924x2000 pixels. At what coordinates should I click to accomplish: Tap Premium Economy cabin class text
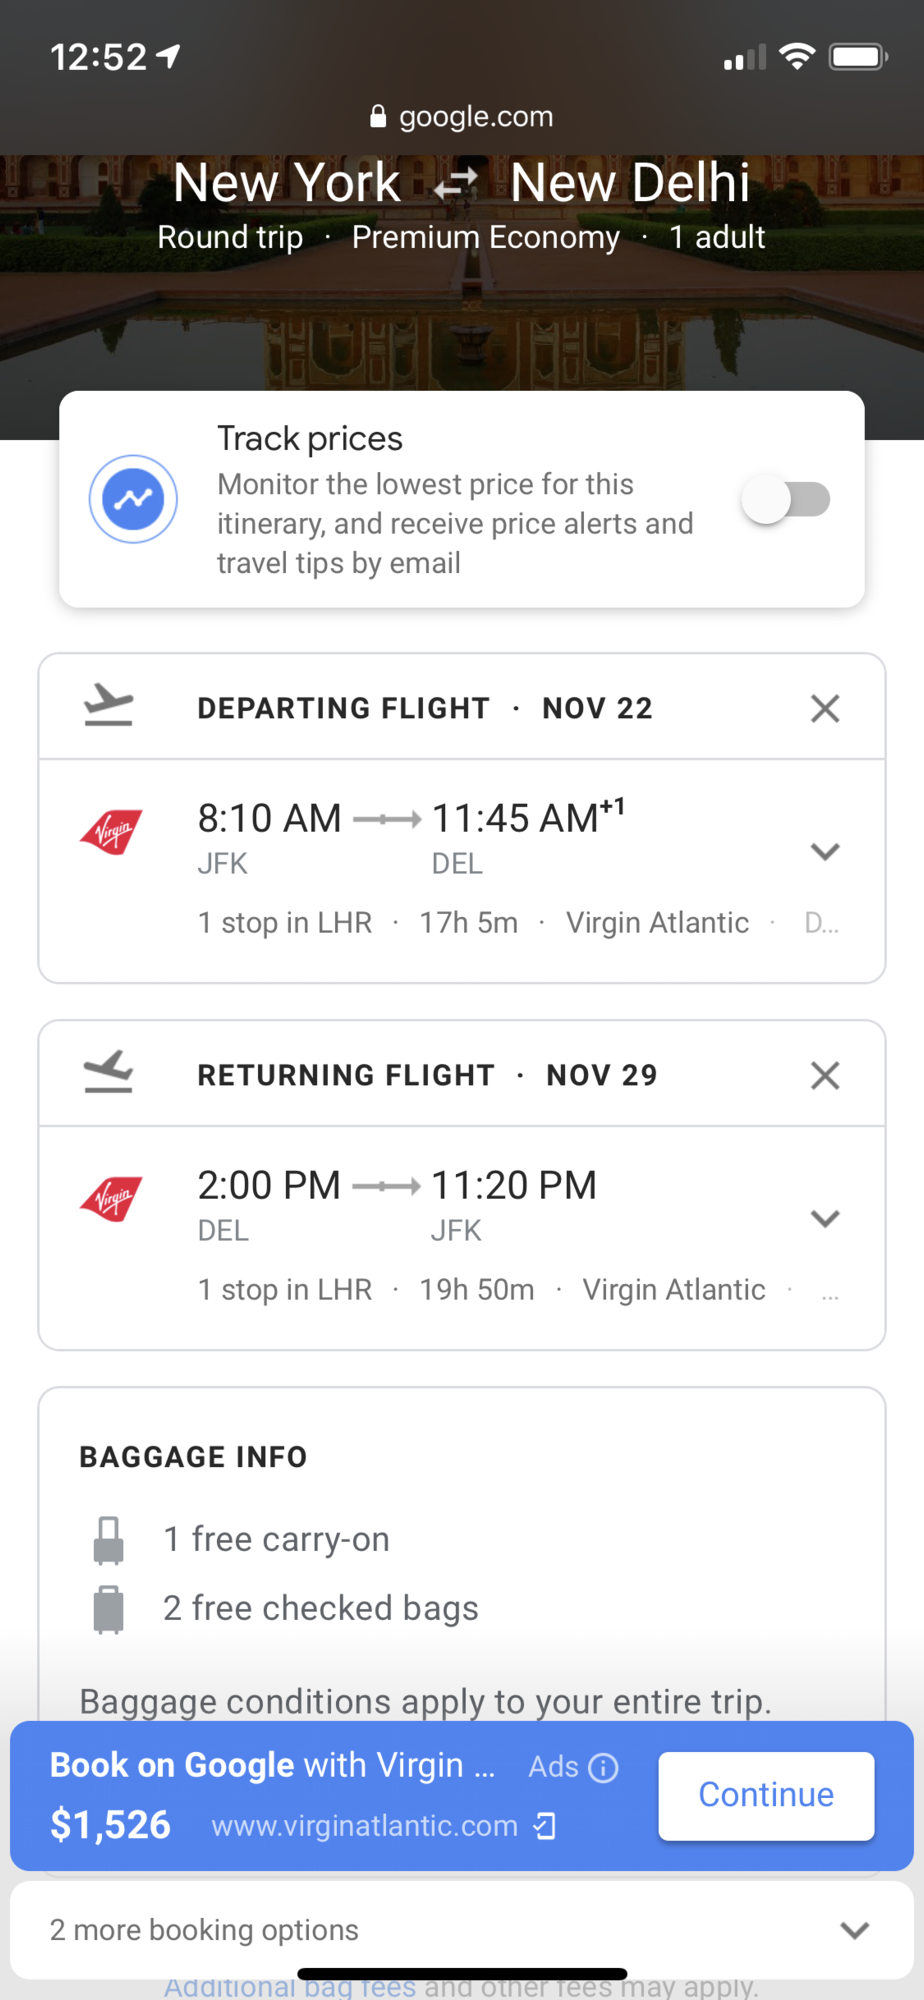[x=486, y=237]
